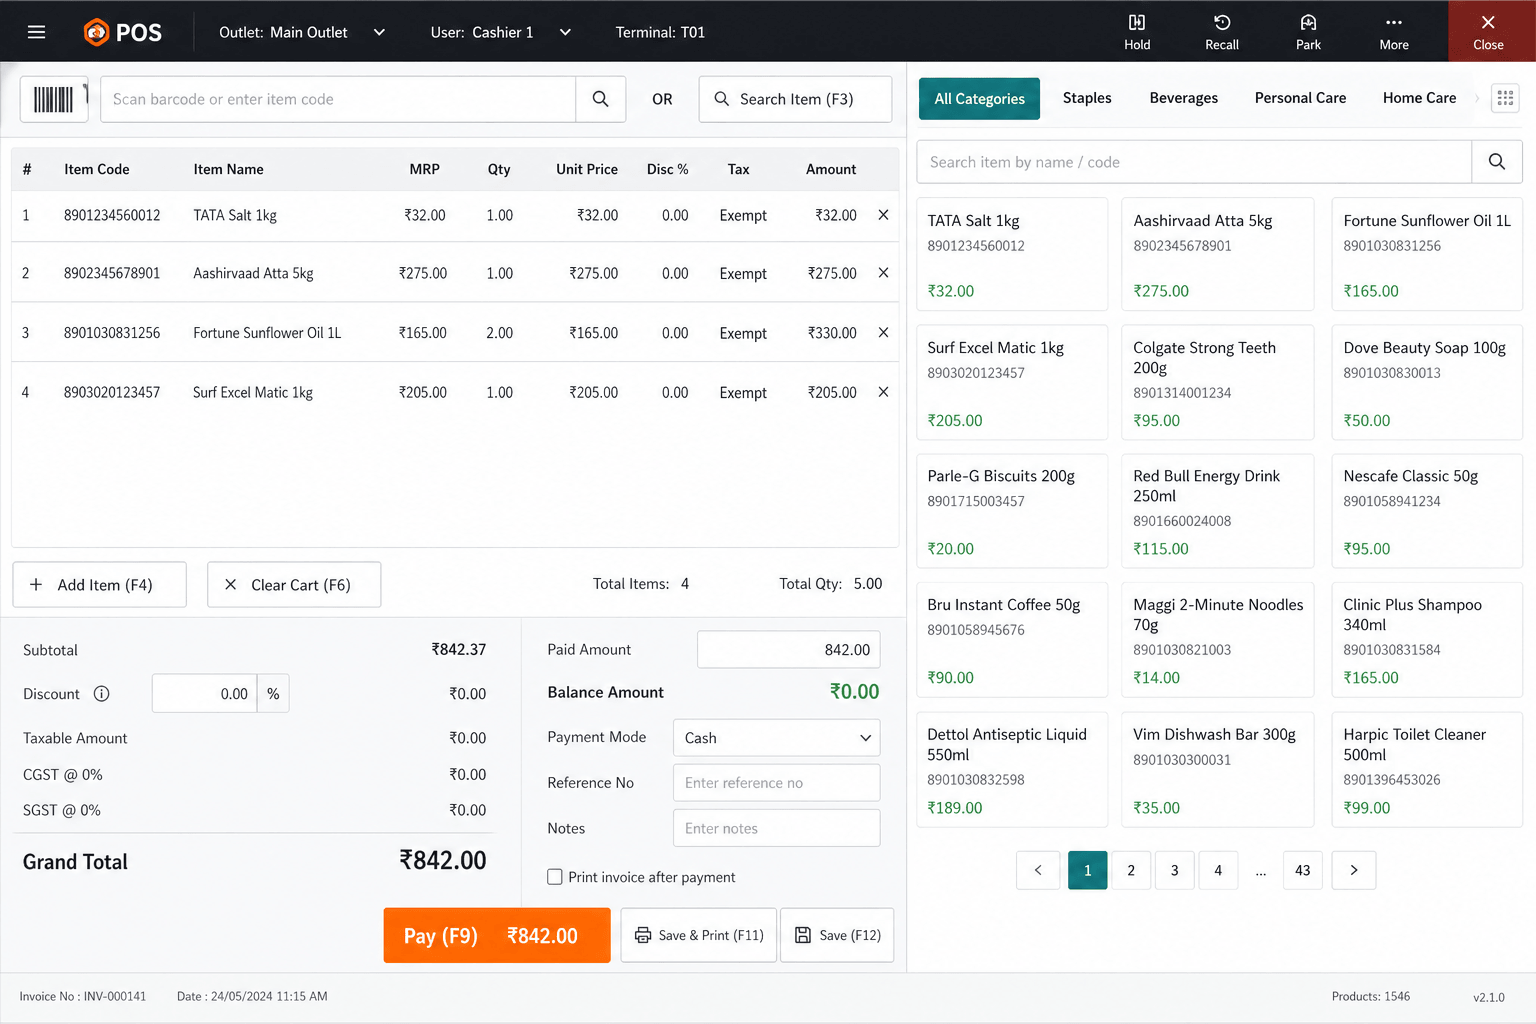Click the Qty column header
The width and height of the screenshot is (1536, 1024).
pos(499,169)
